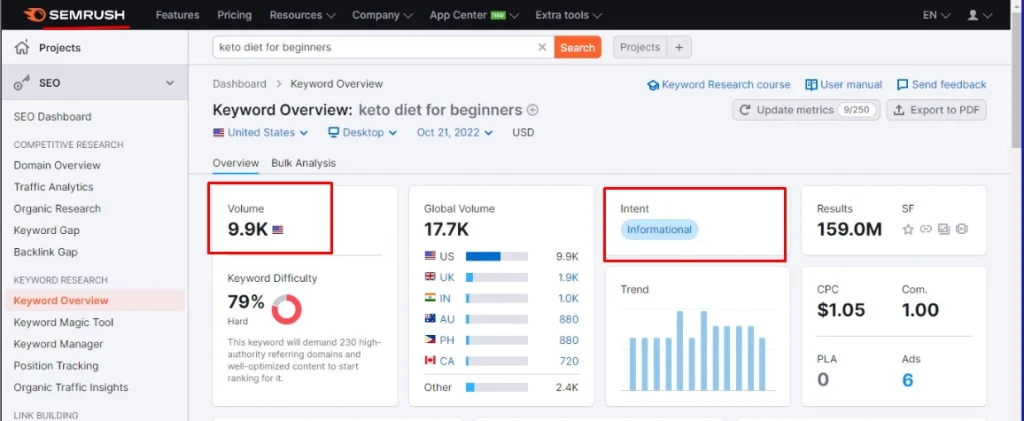Click the Dashboard breadcrumb
Screen dimensions: 1024x421
[240, 84]
